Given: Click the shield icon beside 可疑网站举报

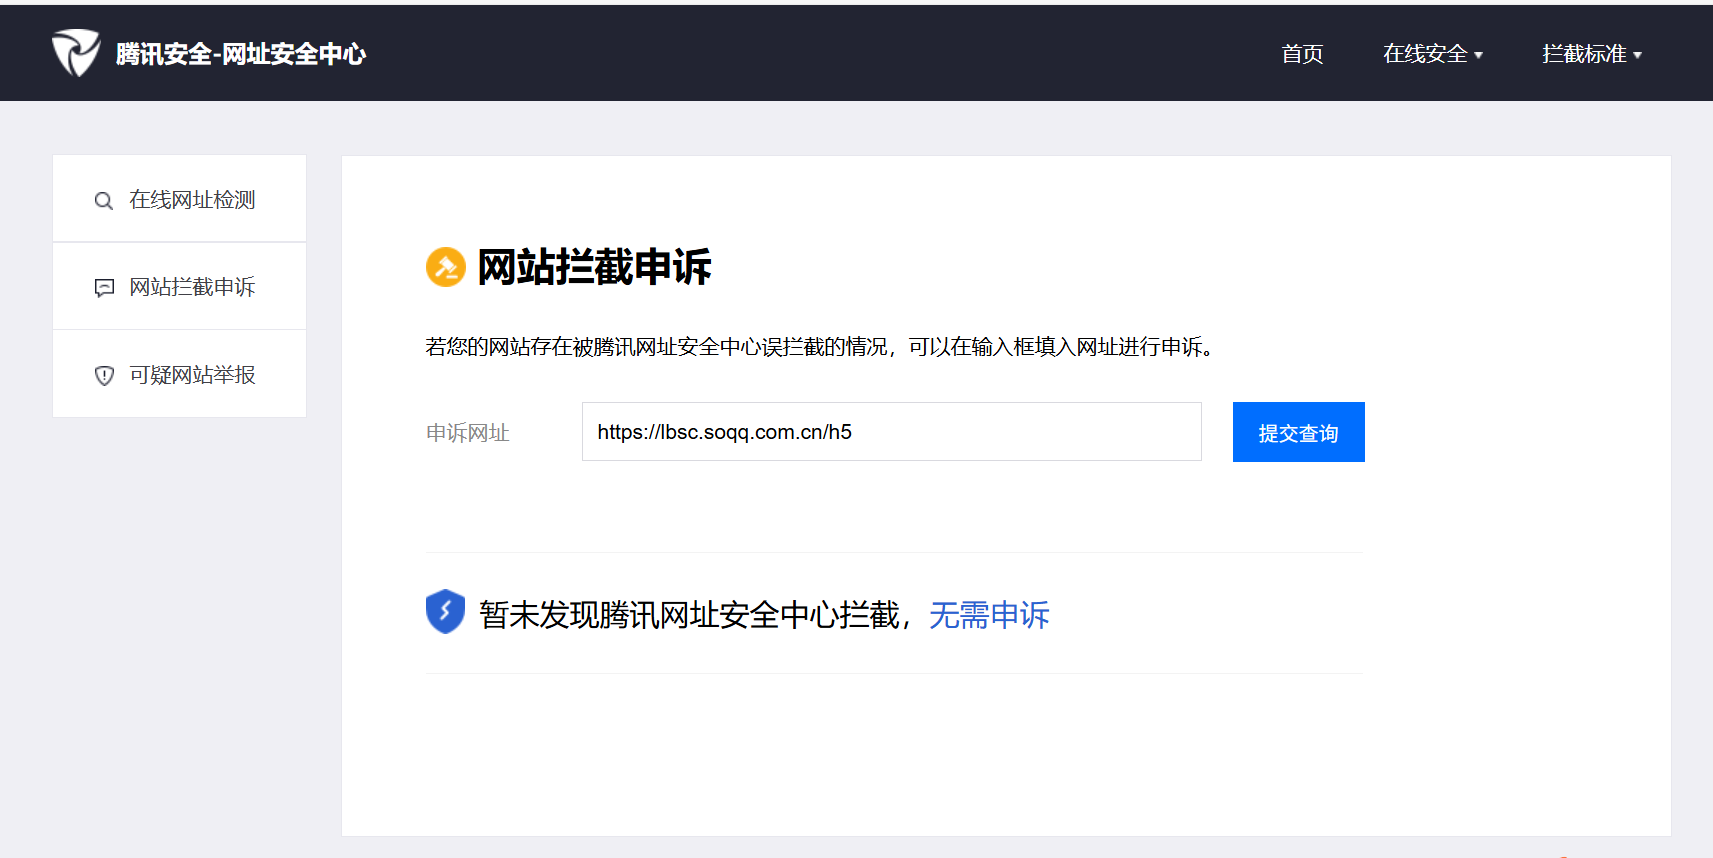Looking at the screenshot, I should [x=104, y=376].
